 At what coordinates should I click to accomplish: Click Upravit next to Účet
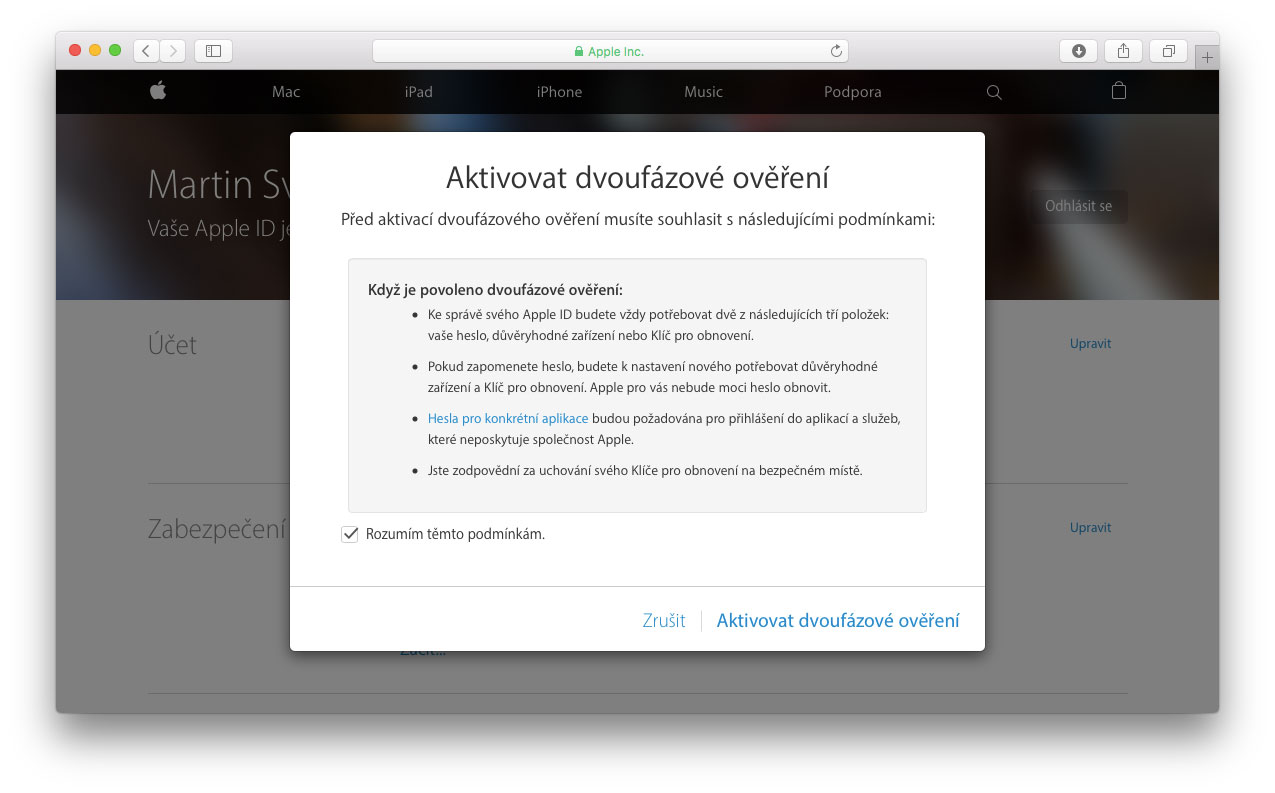pos(1090,344)
